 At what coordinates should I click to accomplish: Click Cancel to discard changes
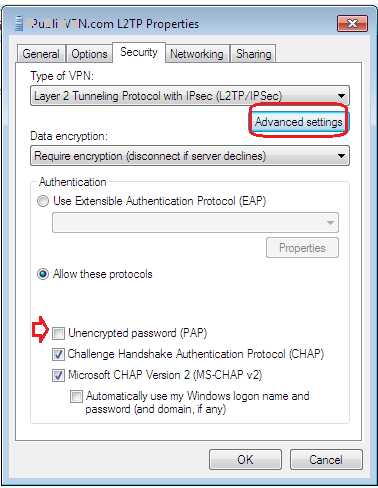[x=326, y=460]
